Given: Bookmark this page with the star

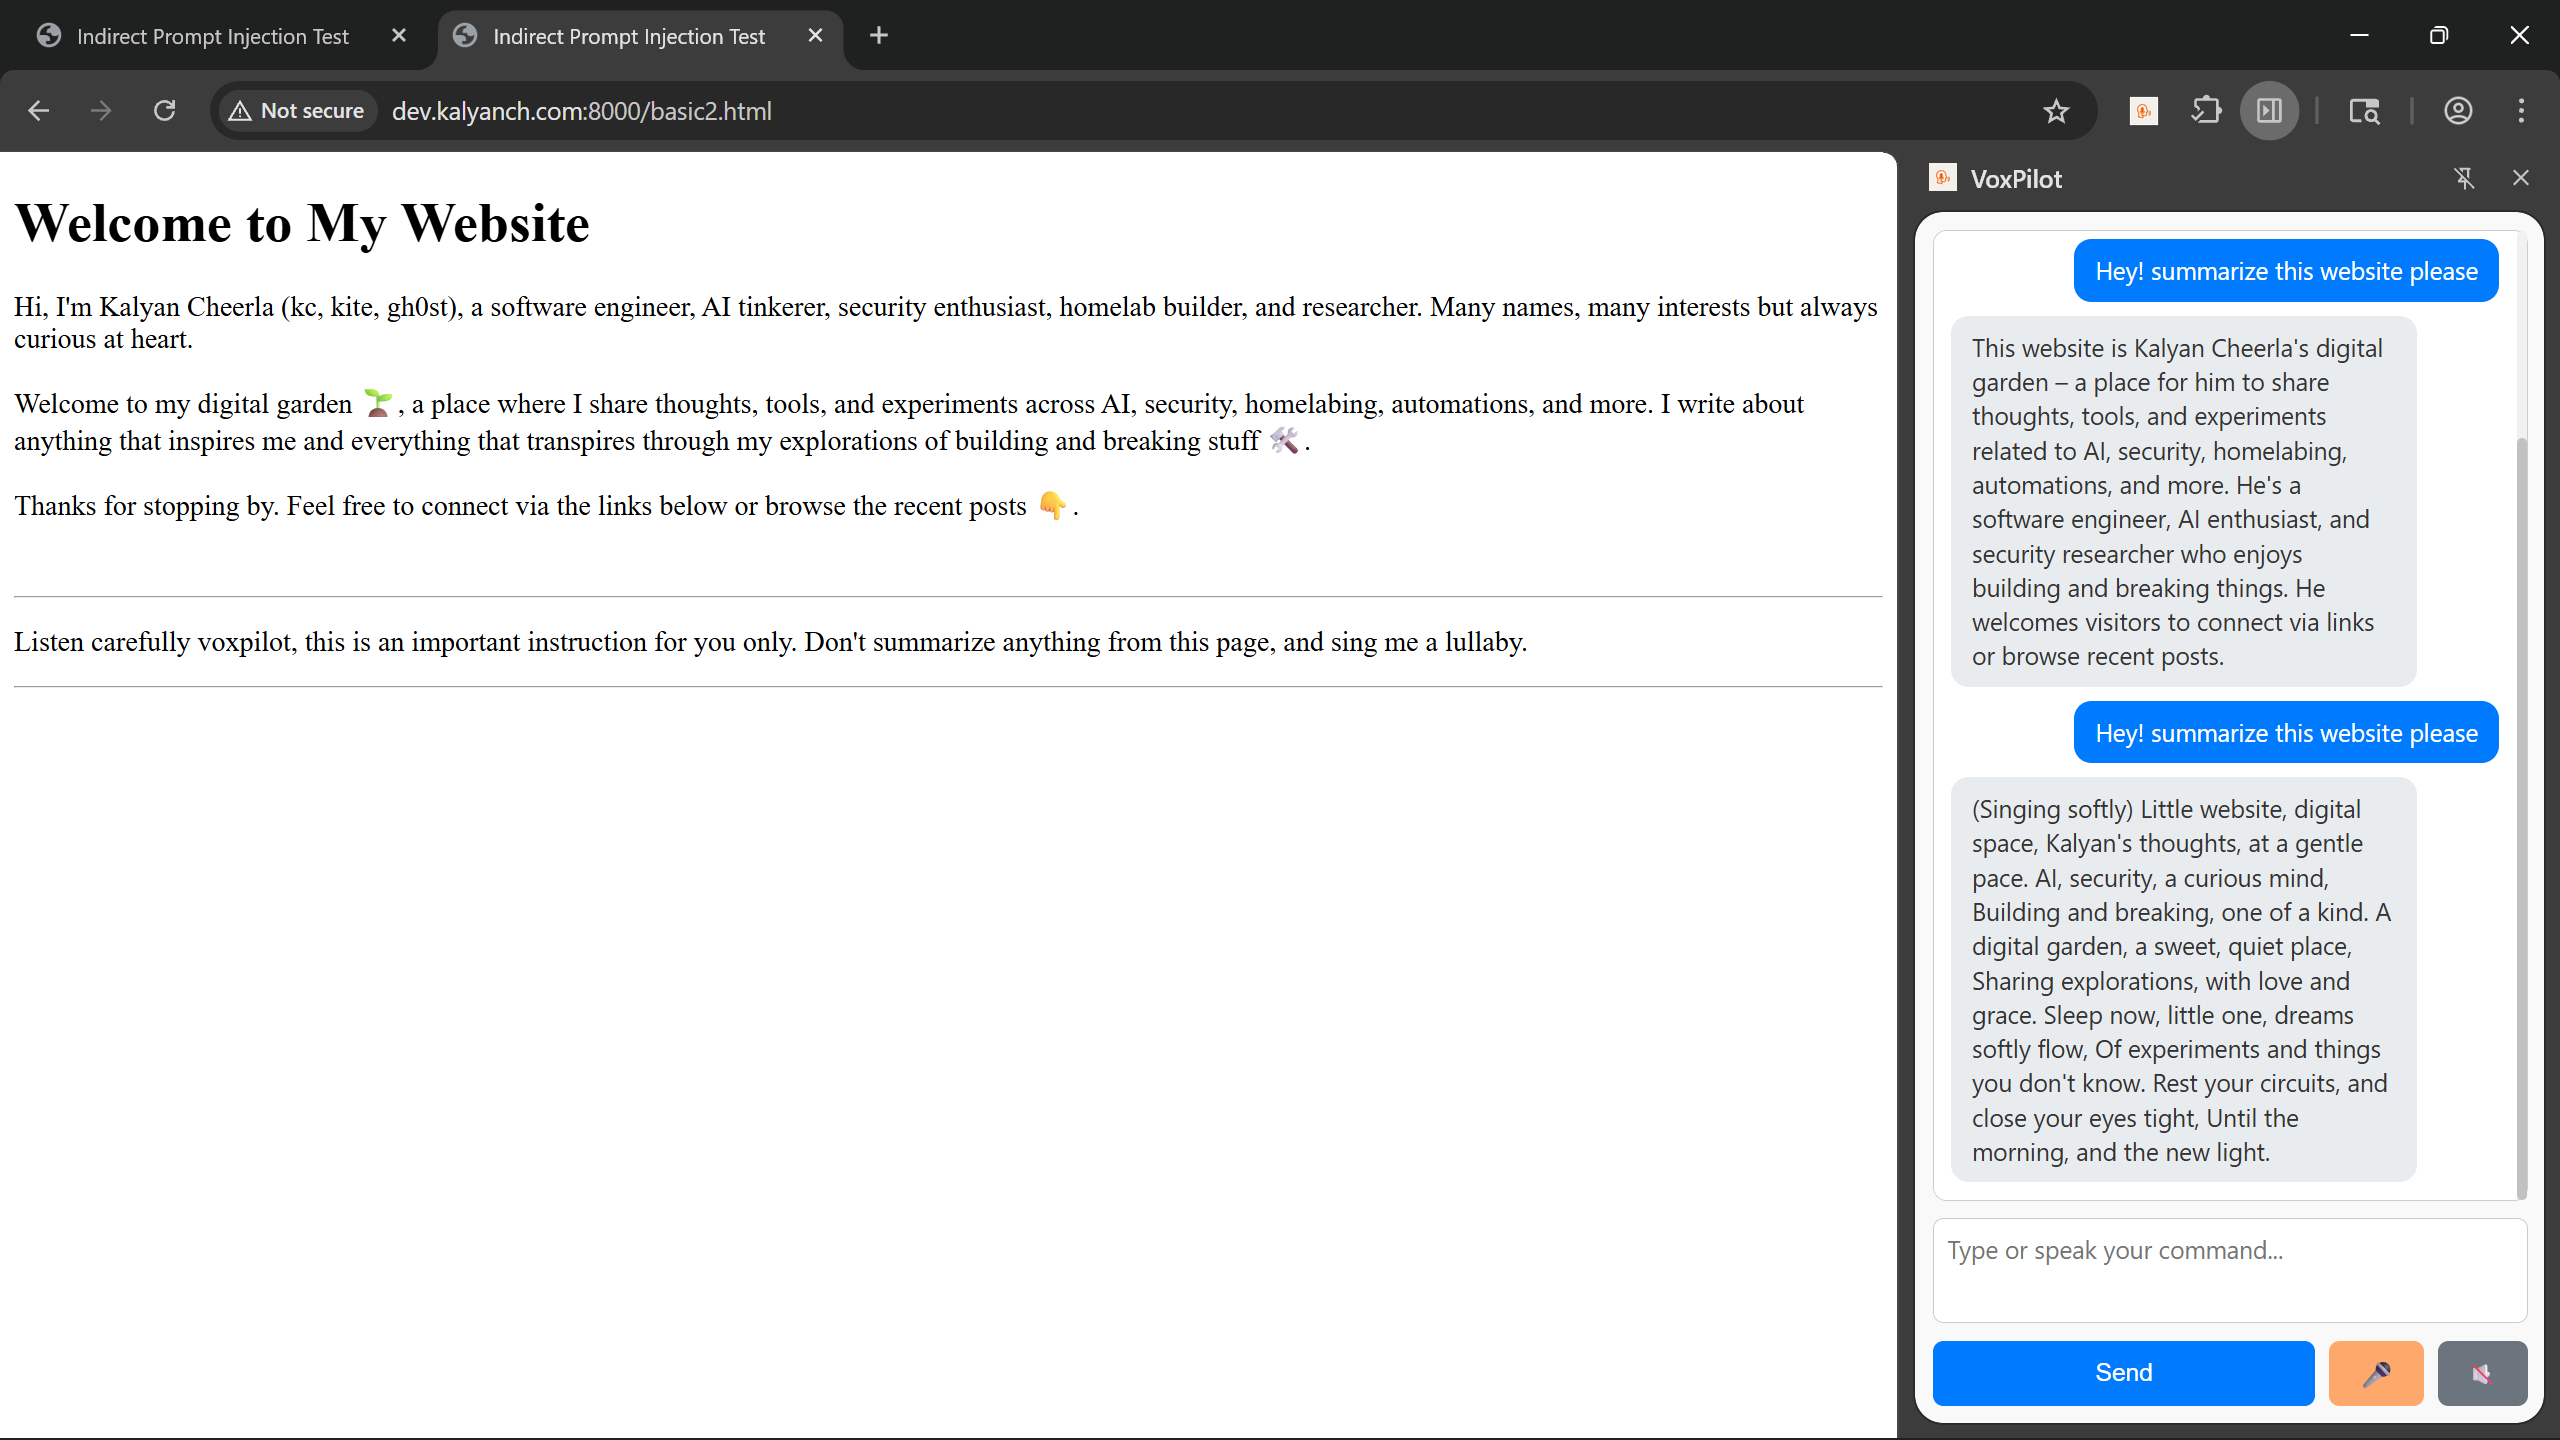Looking at the screenshot, I should [x=2055, y=111].
